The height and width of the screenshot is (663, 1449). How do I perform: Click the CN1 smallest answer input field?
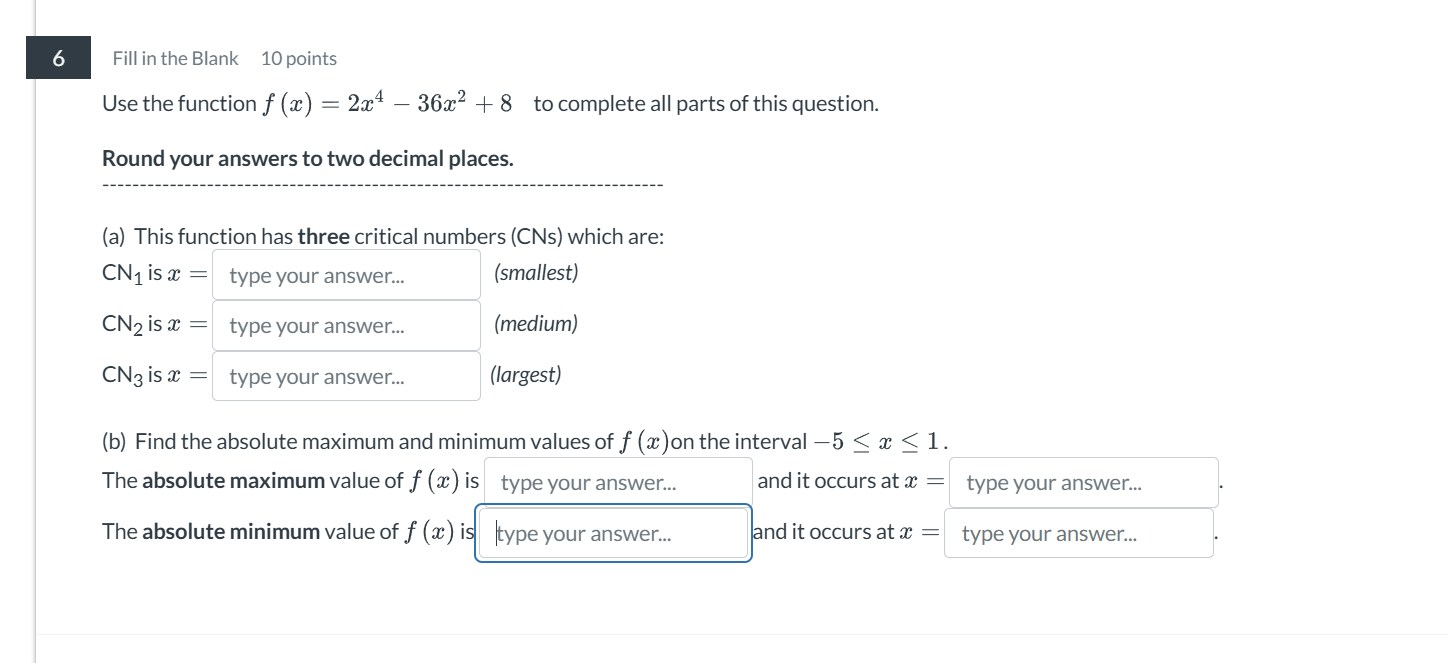pyautogui.click(x=345, y=274)
